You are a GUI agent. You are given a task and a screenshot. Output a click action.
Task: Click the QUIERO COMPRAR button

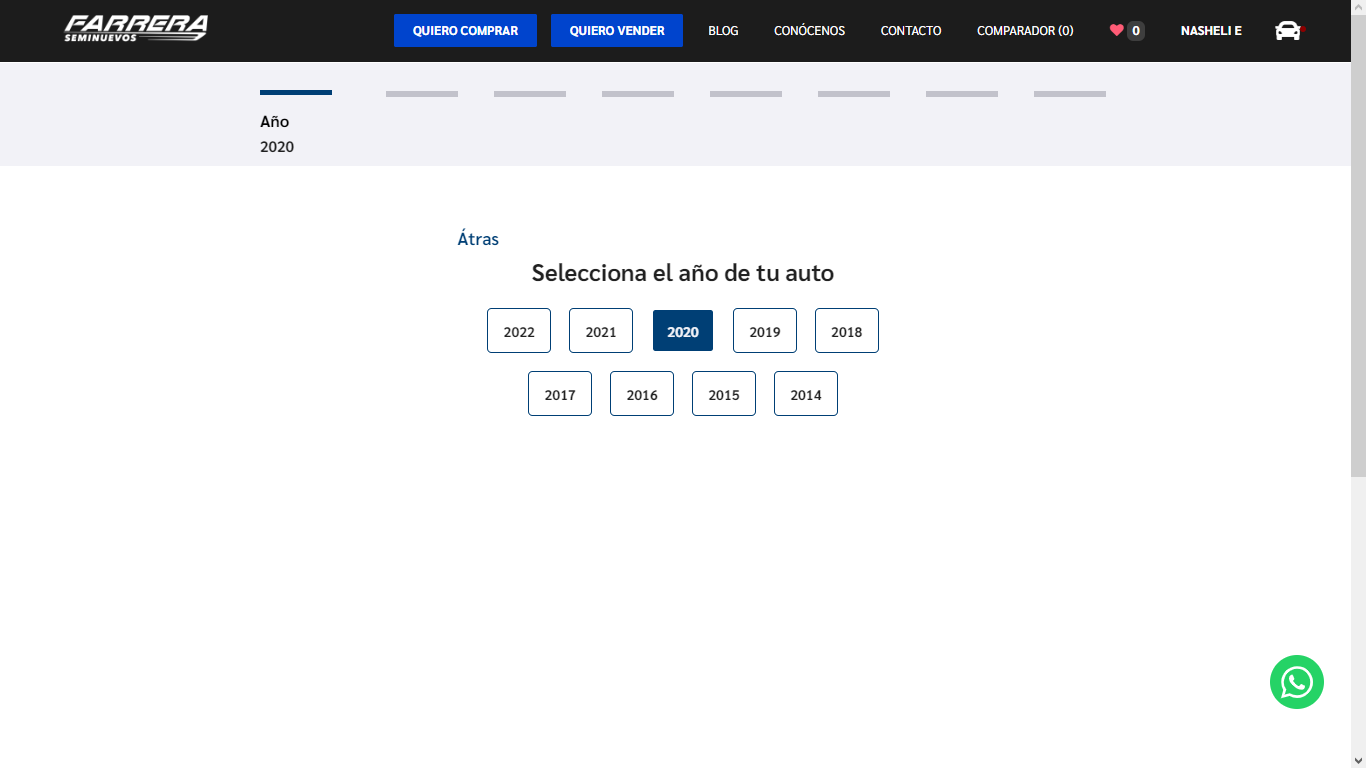click(465, 31)
